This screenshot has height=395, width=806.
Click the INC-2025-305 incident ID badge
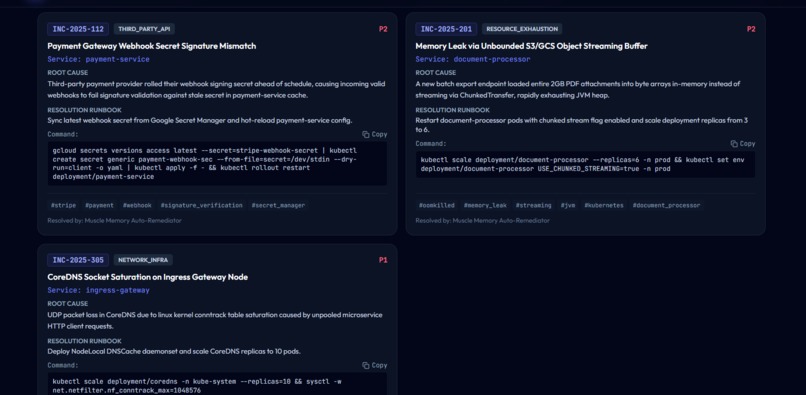pyautogui.click(x=78, y=260)
